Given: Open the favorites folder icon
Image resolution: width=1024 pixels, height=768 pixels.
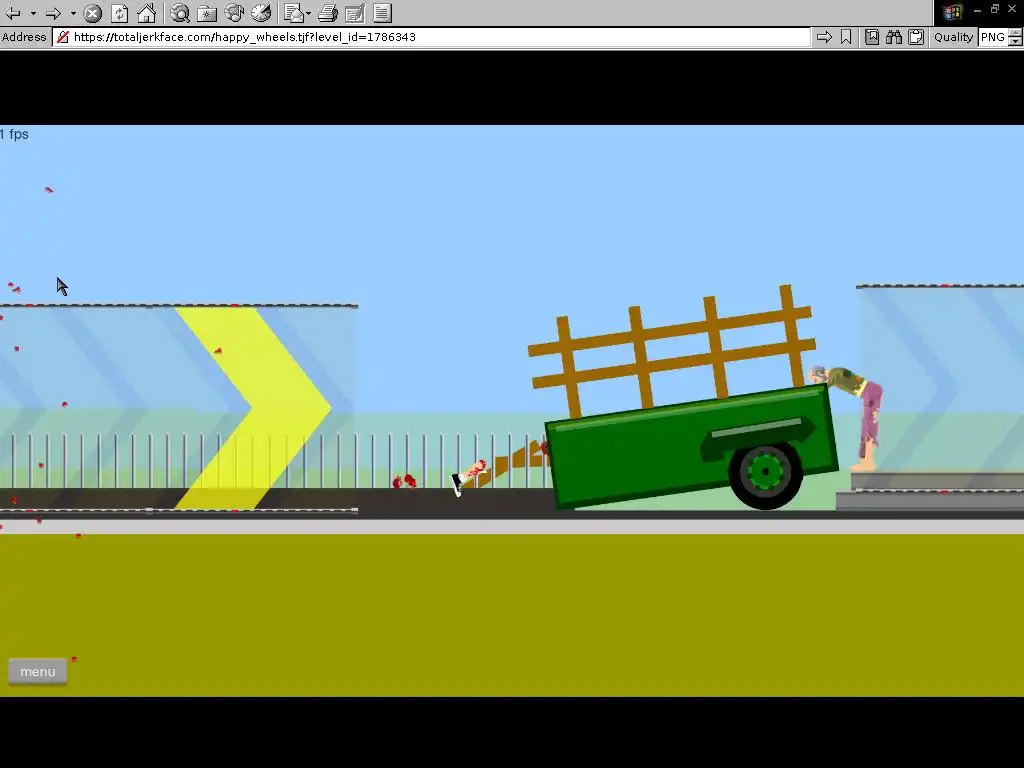Looking at the screenshot, I should (207, 13).
